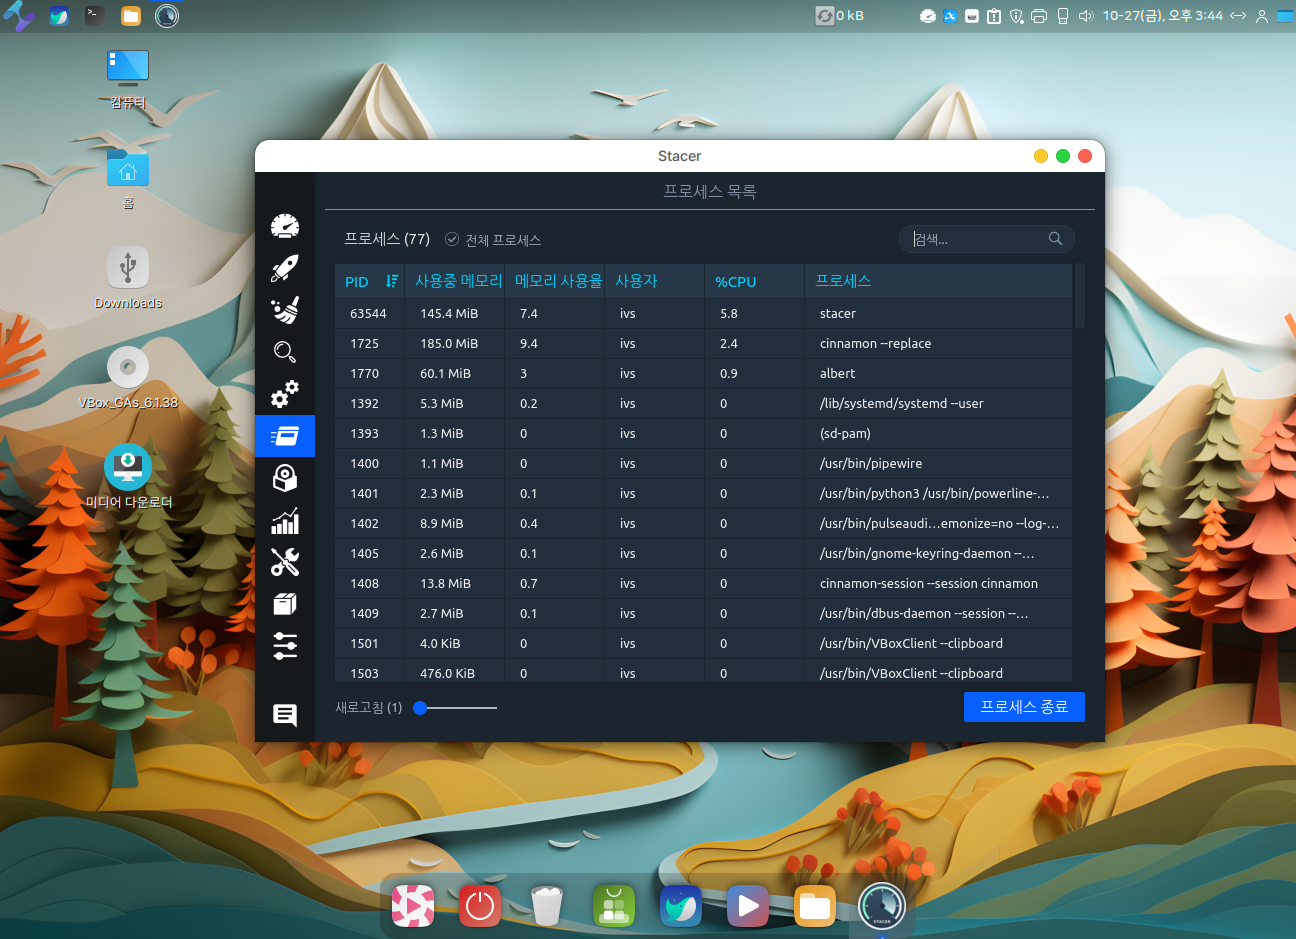
Task: Open Helpers wrench and screwdriver icon
Action: pos(285,562)
